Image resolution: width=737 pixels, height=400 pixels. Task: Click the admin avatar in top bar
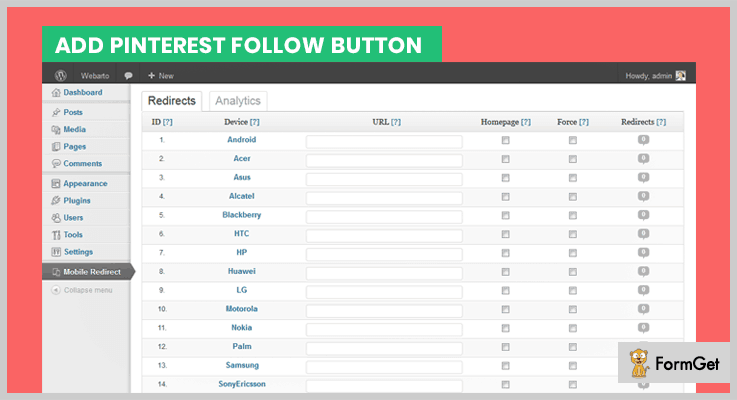point(681,75)
